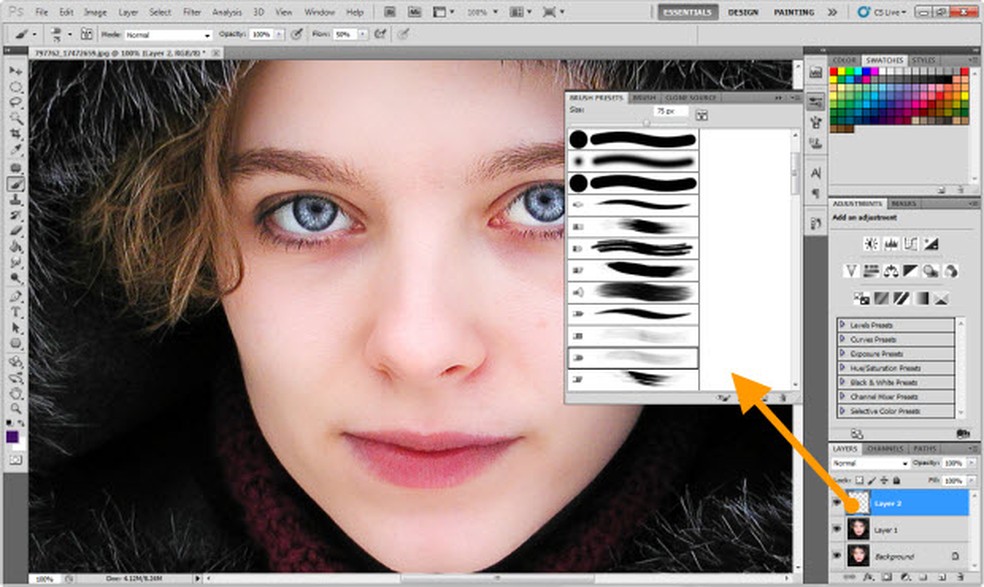Click the Design workspace button
This screenshot has width=984, height=587.
pyautogui.click(x=742, y=12)
